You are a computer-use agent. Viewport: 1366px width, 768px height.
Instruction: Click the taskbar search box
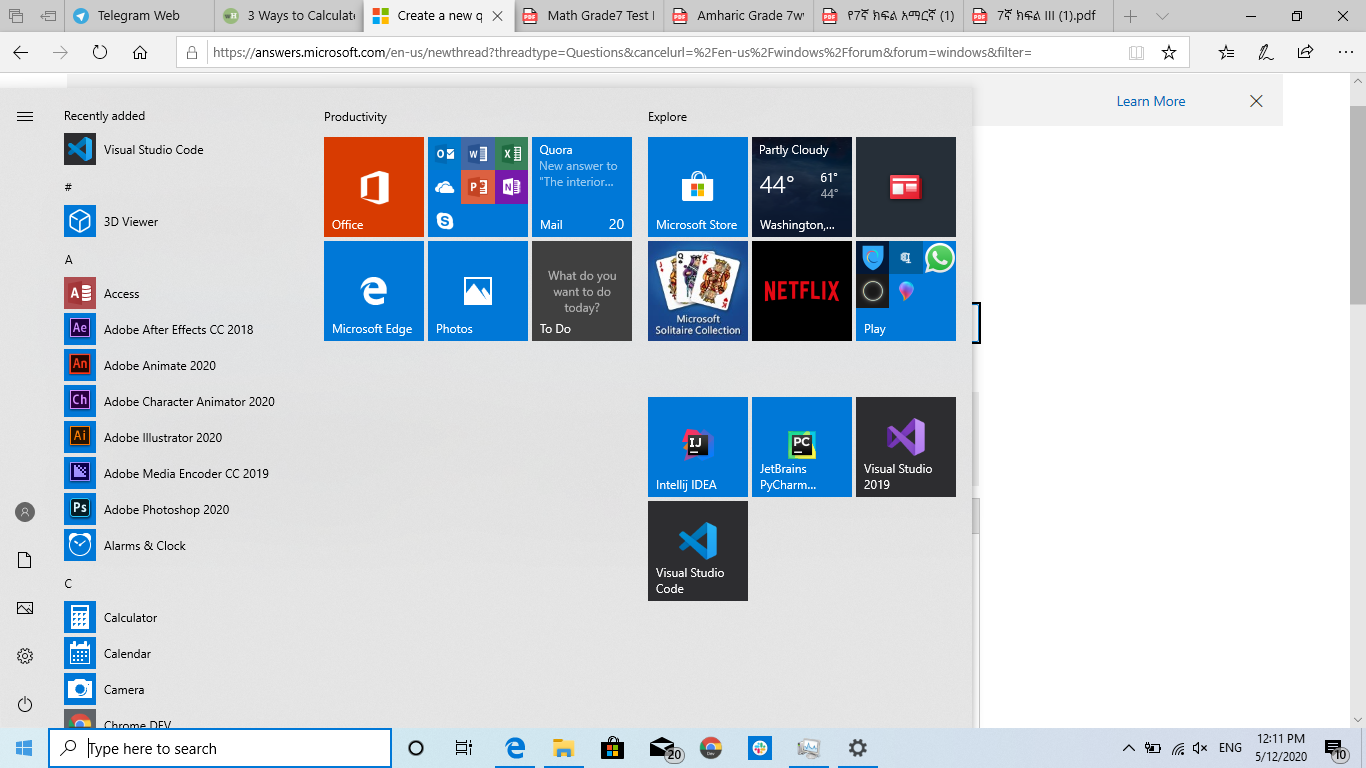point(220,748)
